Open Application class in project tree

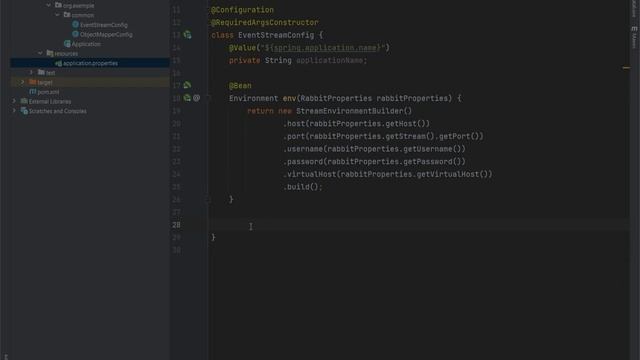coord(86,44)
